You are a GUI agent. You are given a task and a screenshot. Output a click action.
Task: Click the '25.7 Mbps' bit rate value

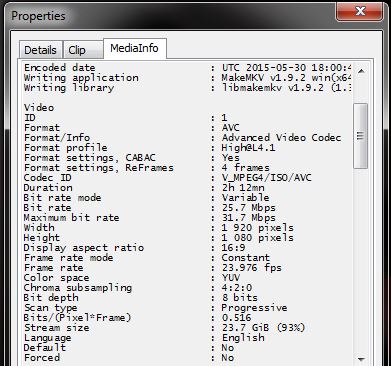click(249, 208)
